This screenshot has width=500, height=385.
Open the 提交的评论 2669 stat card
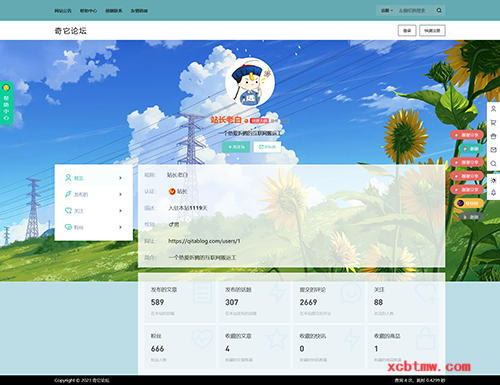[329, 301]
